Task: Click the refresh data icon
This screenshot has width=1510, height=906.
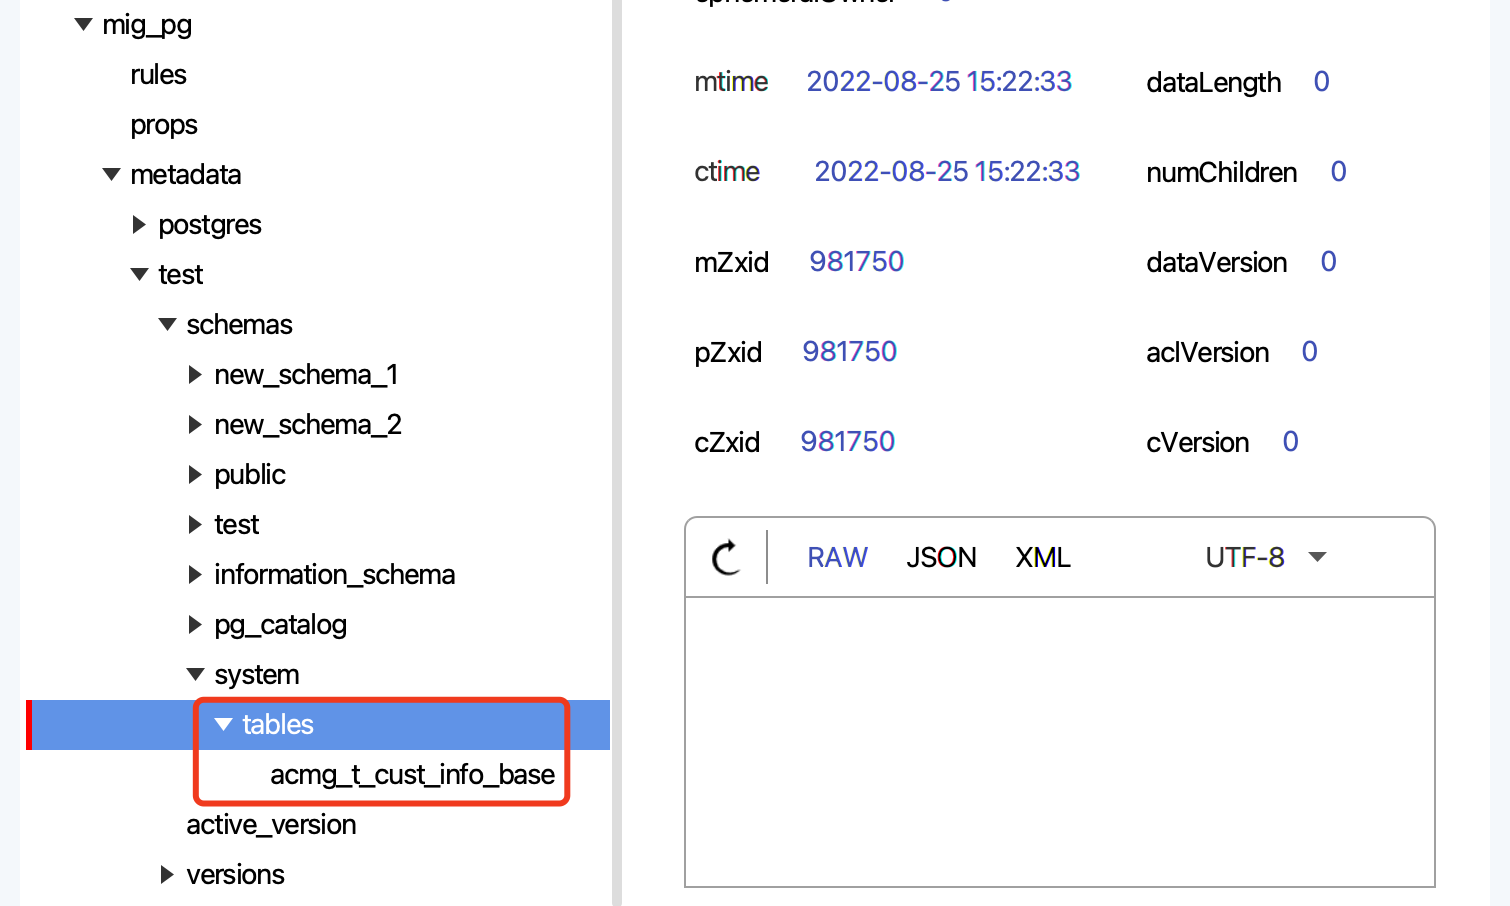Action: (x=725, y=557)
